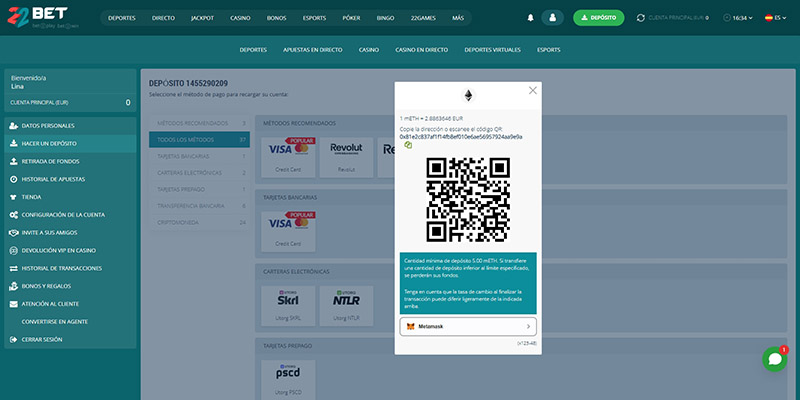The height and width of the screenshot is (400, 800).
Task: Click the Ethereum logo in the dialog
Action: coord(468,95)
